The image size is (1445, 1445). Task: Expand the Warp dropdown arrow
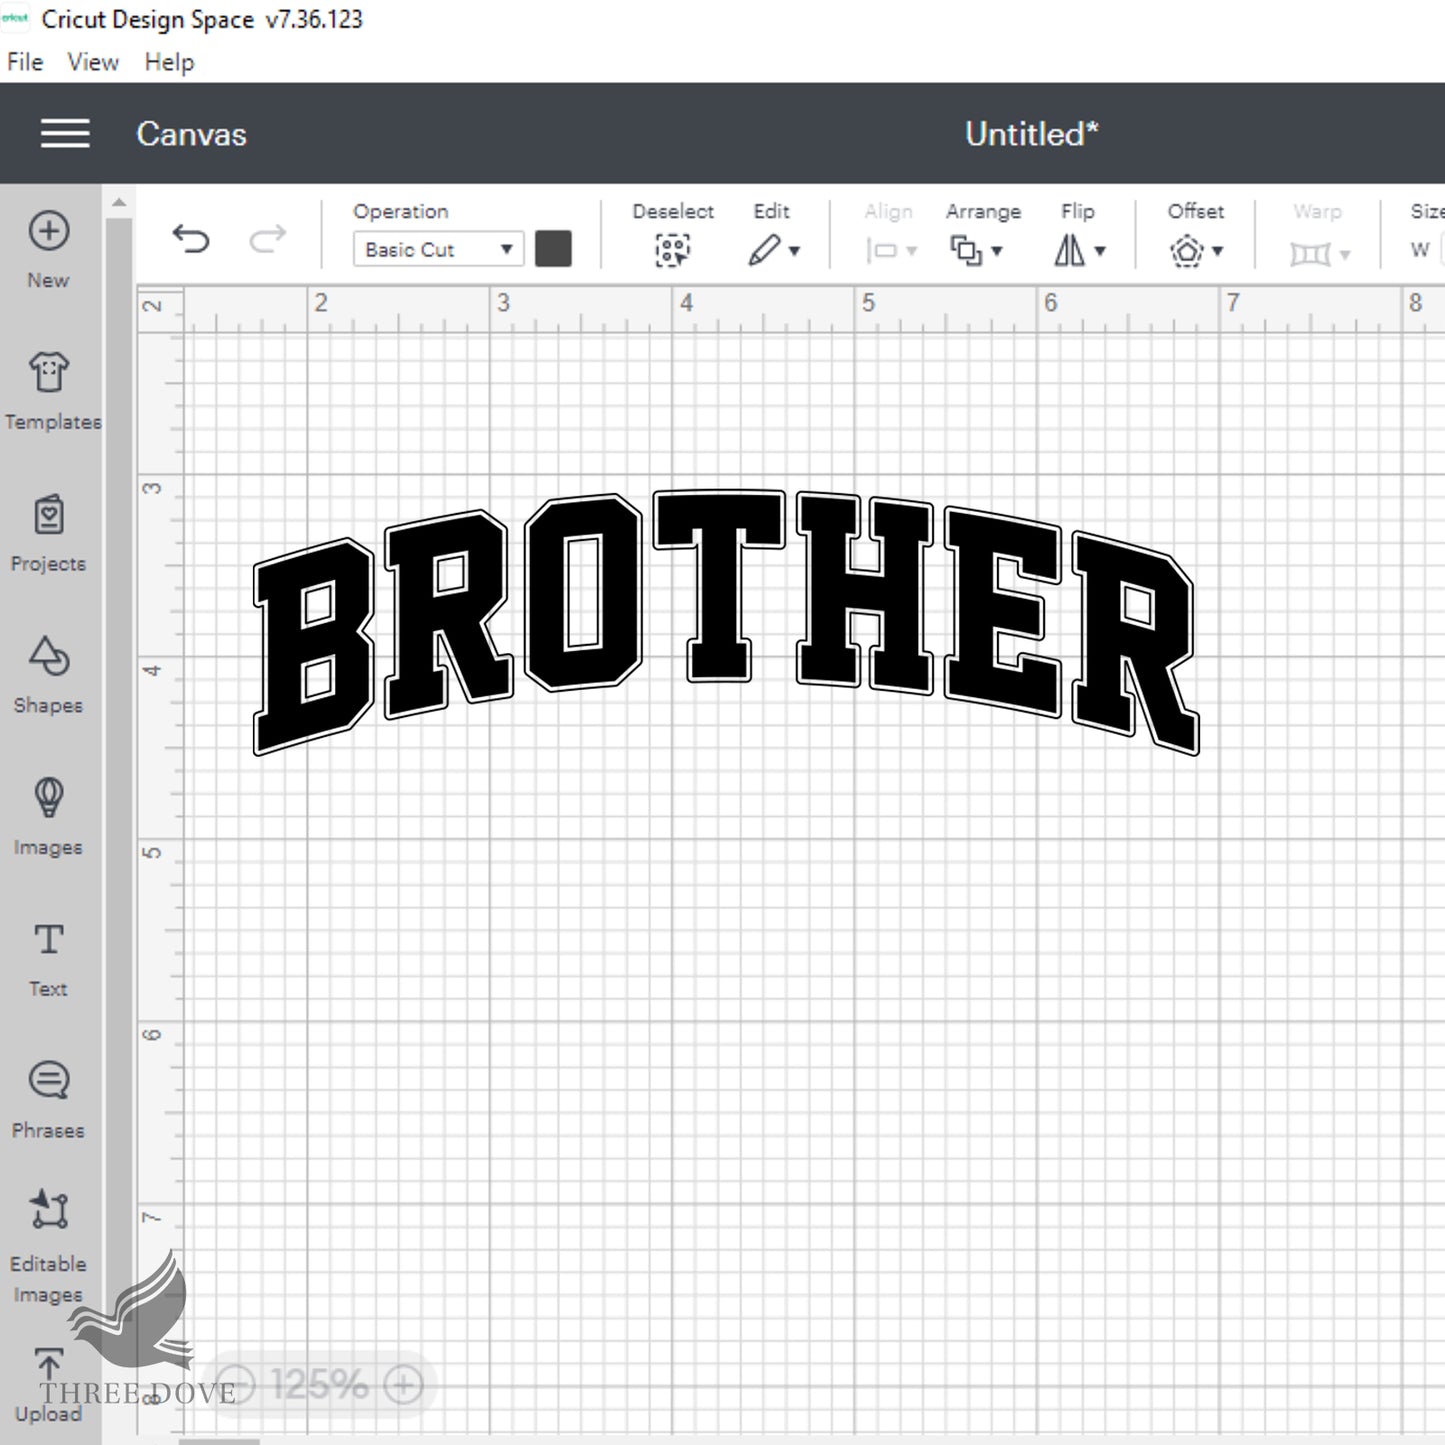click(1345, 255)
